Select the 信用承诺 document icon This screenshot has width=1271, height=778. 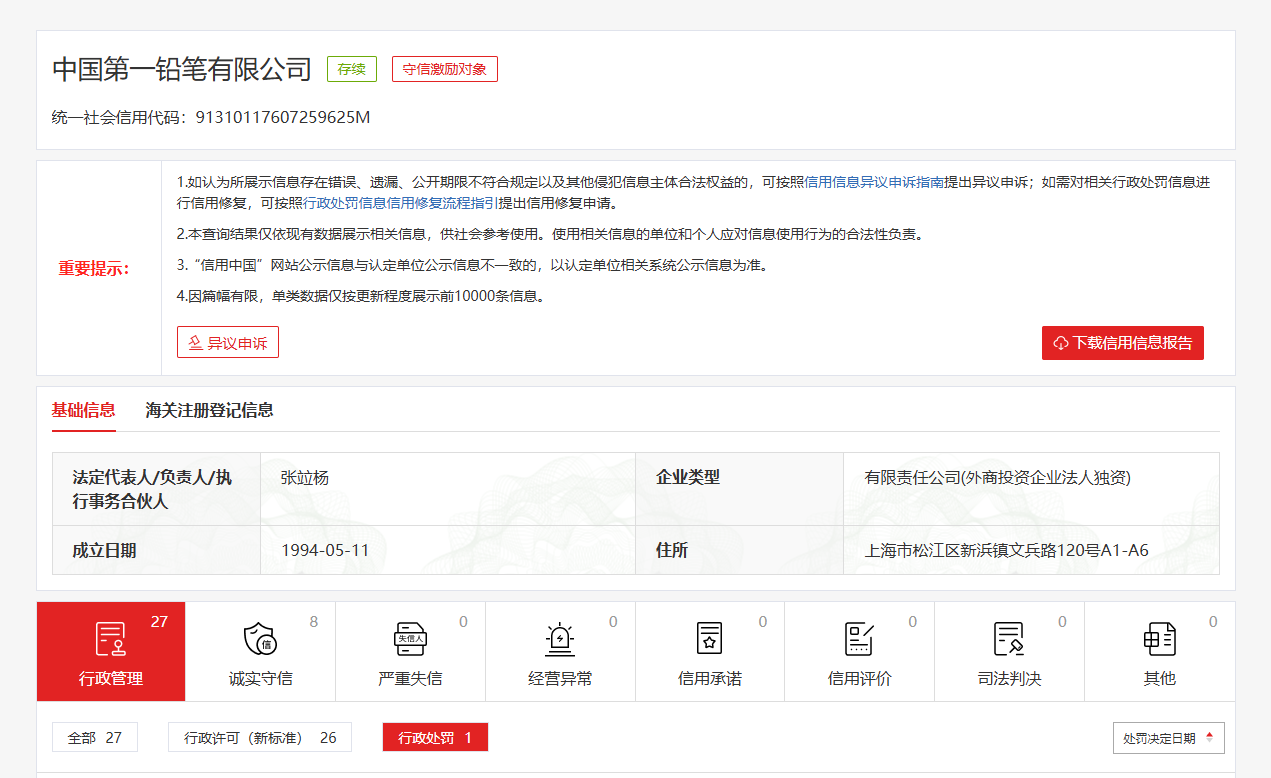[709, 638]
